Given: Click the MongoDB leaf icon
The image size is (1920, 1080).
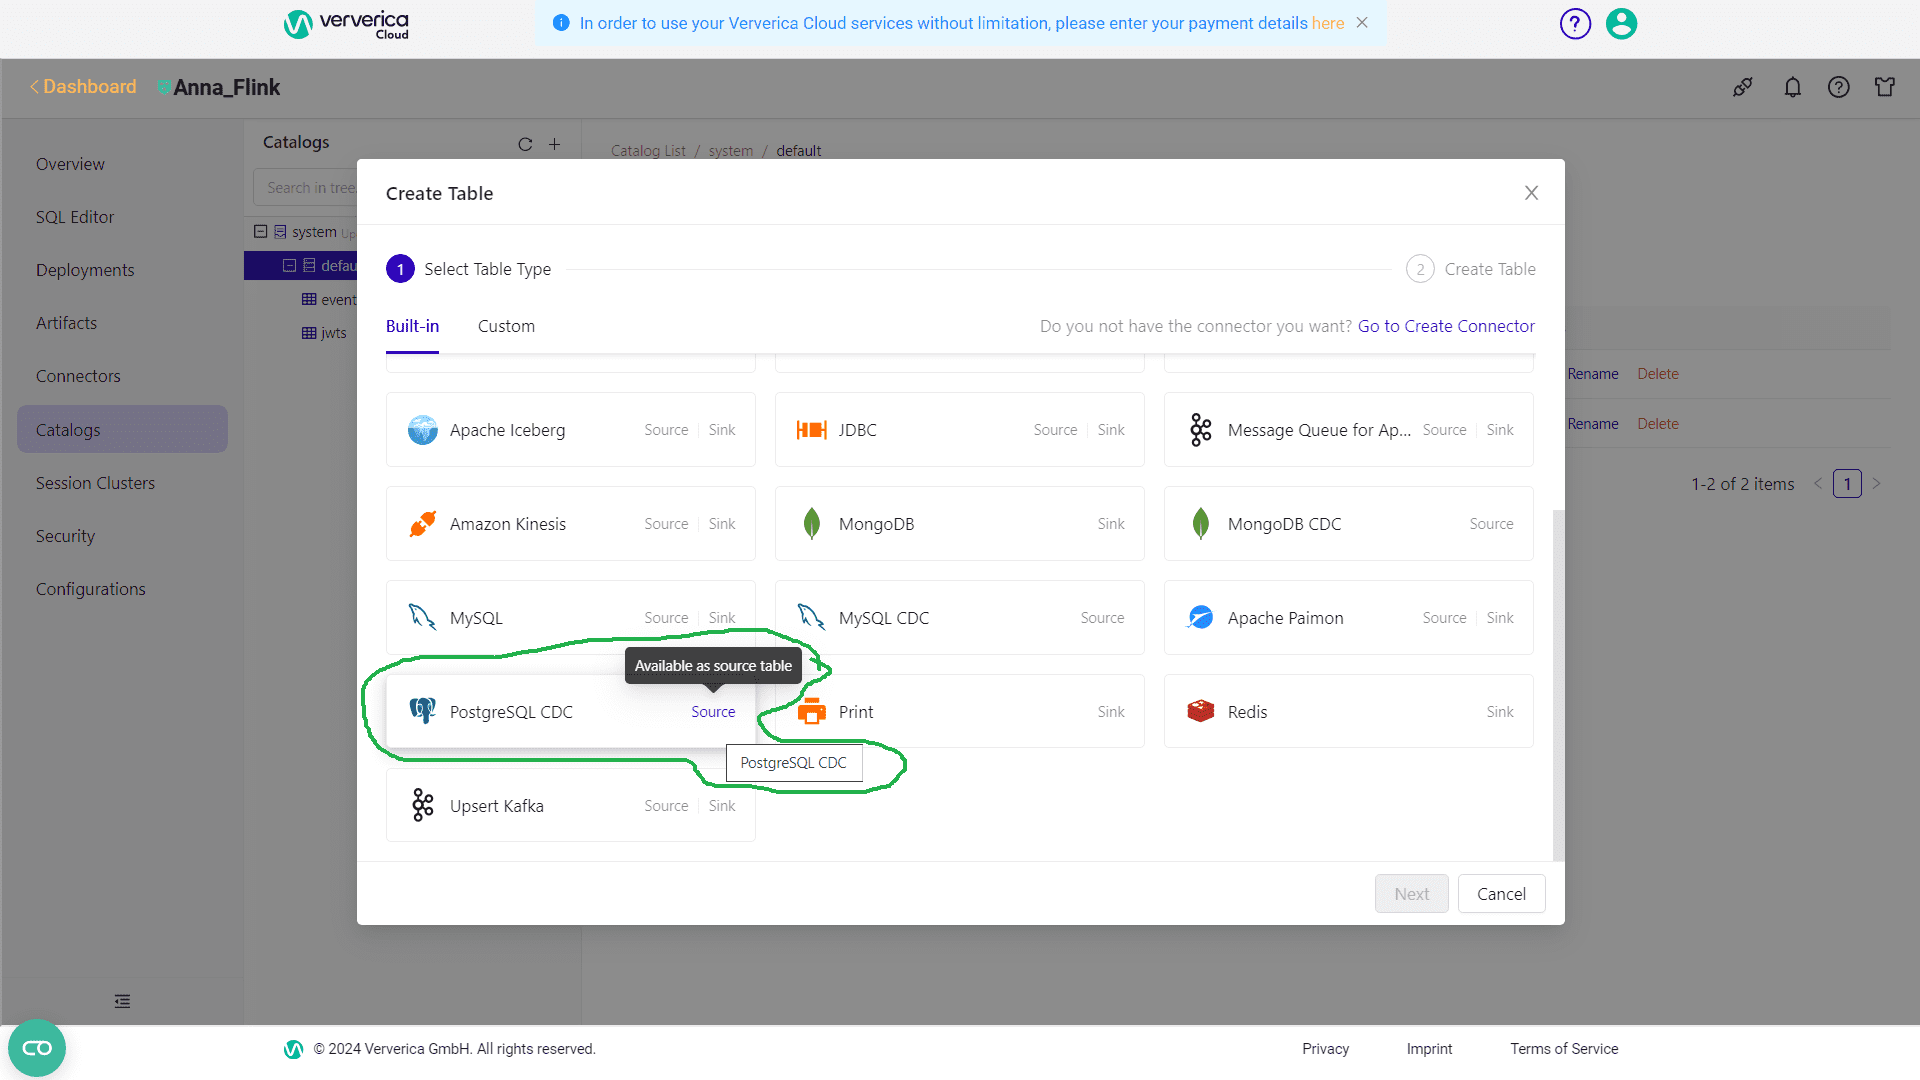Looking at the screenshot, I should [812, 524].
